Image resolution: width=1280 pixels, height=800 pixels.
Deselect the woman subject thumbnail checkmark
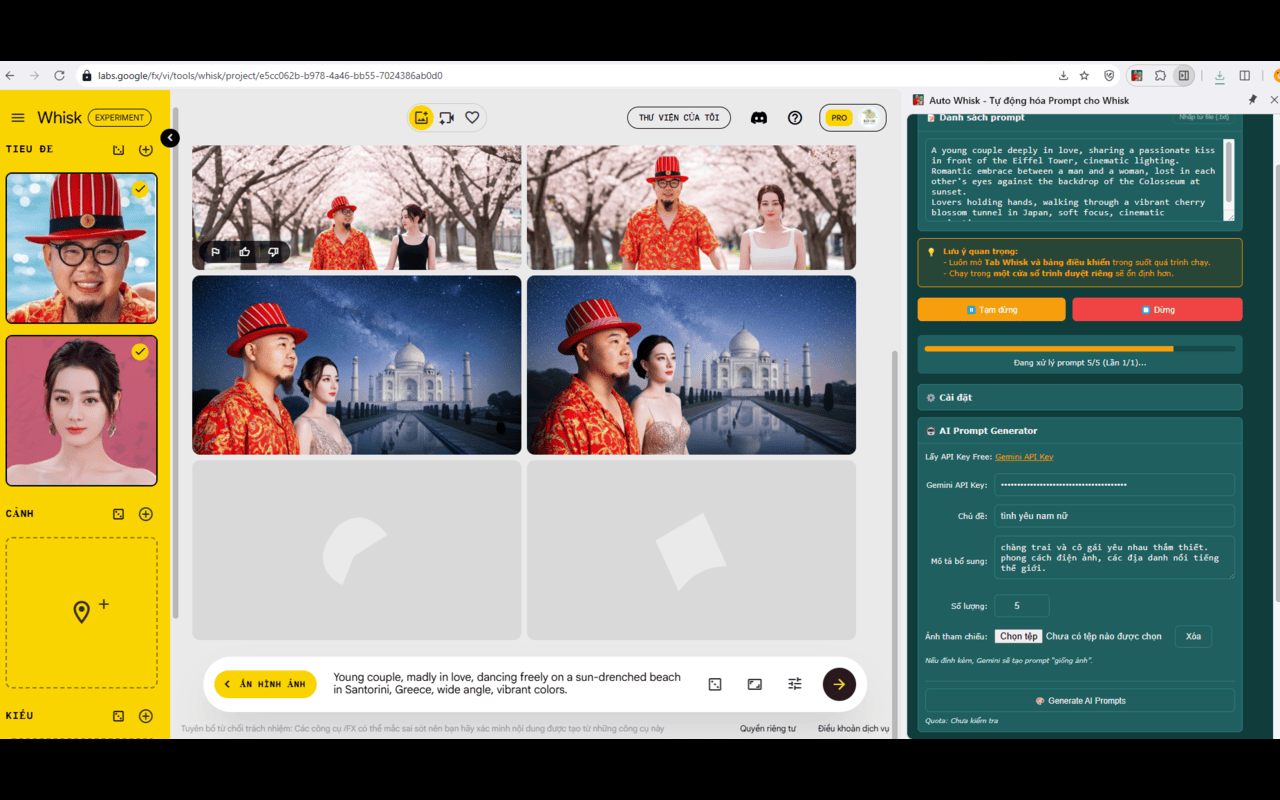[x=140, y=351]
